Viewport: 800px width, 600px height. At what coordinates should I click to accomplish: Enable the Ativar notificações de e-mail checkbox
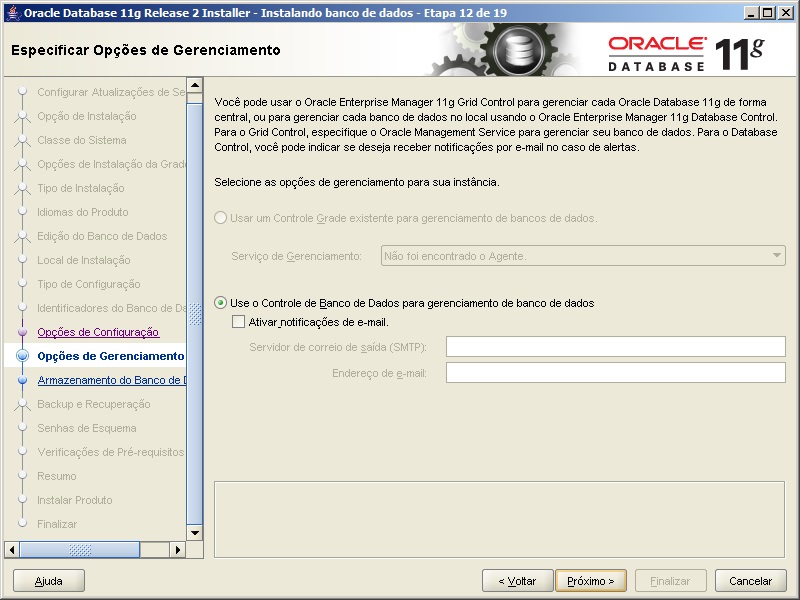pos(238,322)
